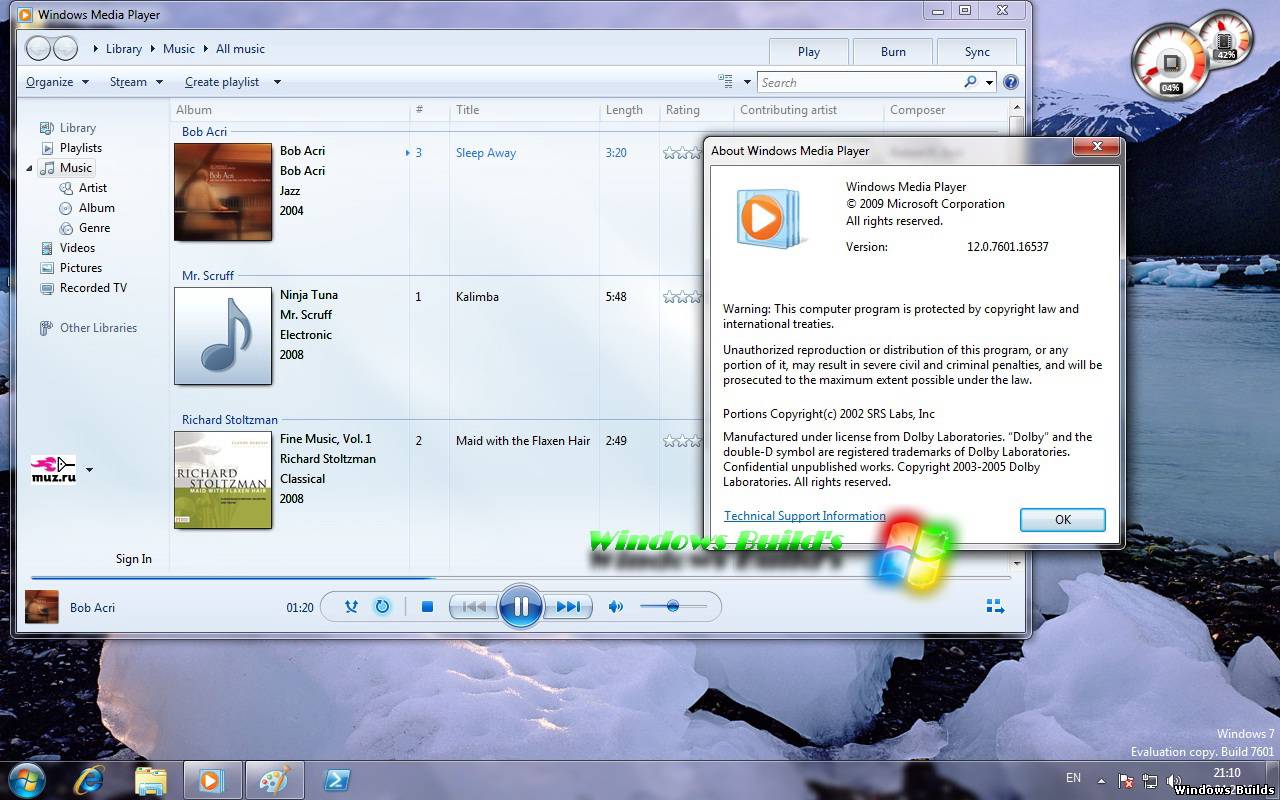Skip to the previous track
The image size is (1280, 800).
474,606
